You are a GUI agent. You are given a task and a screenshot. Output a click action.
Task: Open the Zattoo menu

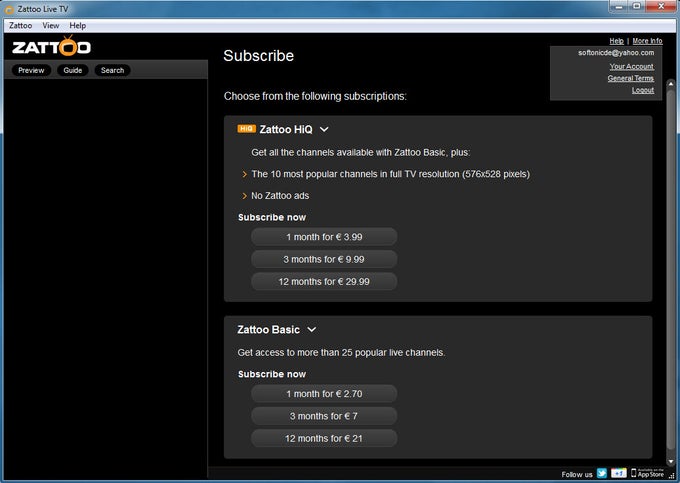point(20,26)
